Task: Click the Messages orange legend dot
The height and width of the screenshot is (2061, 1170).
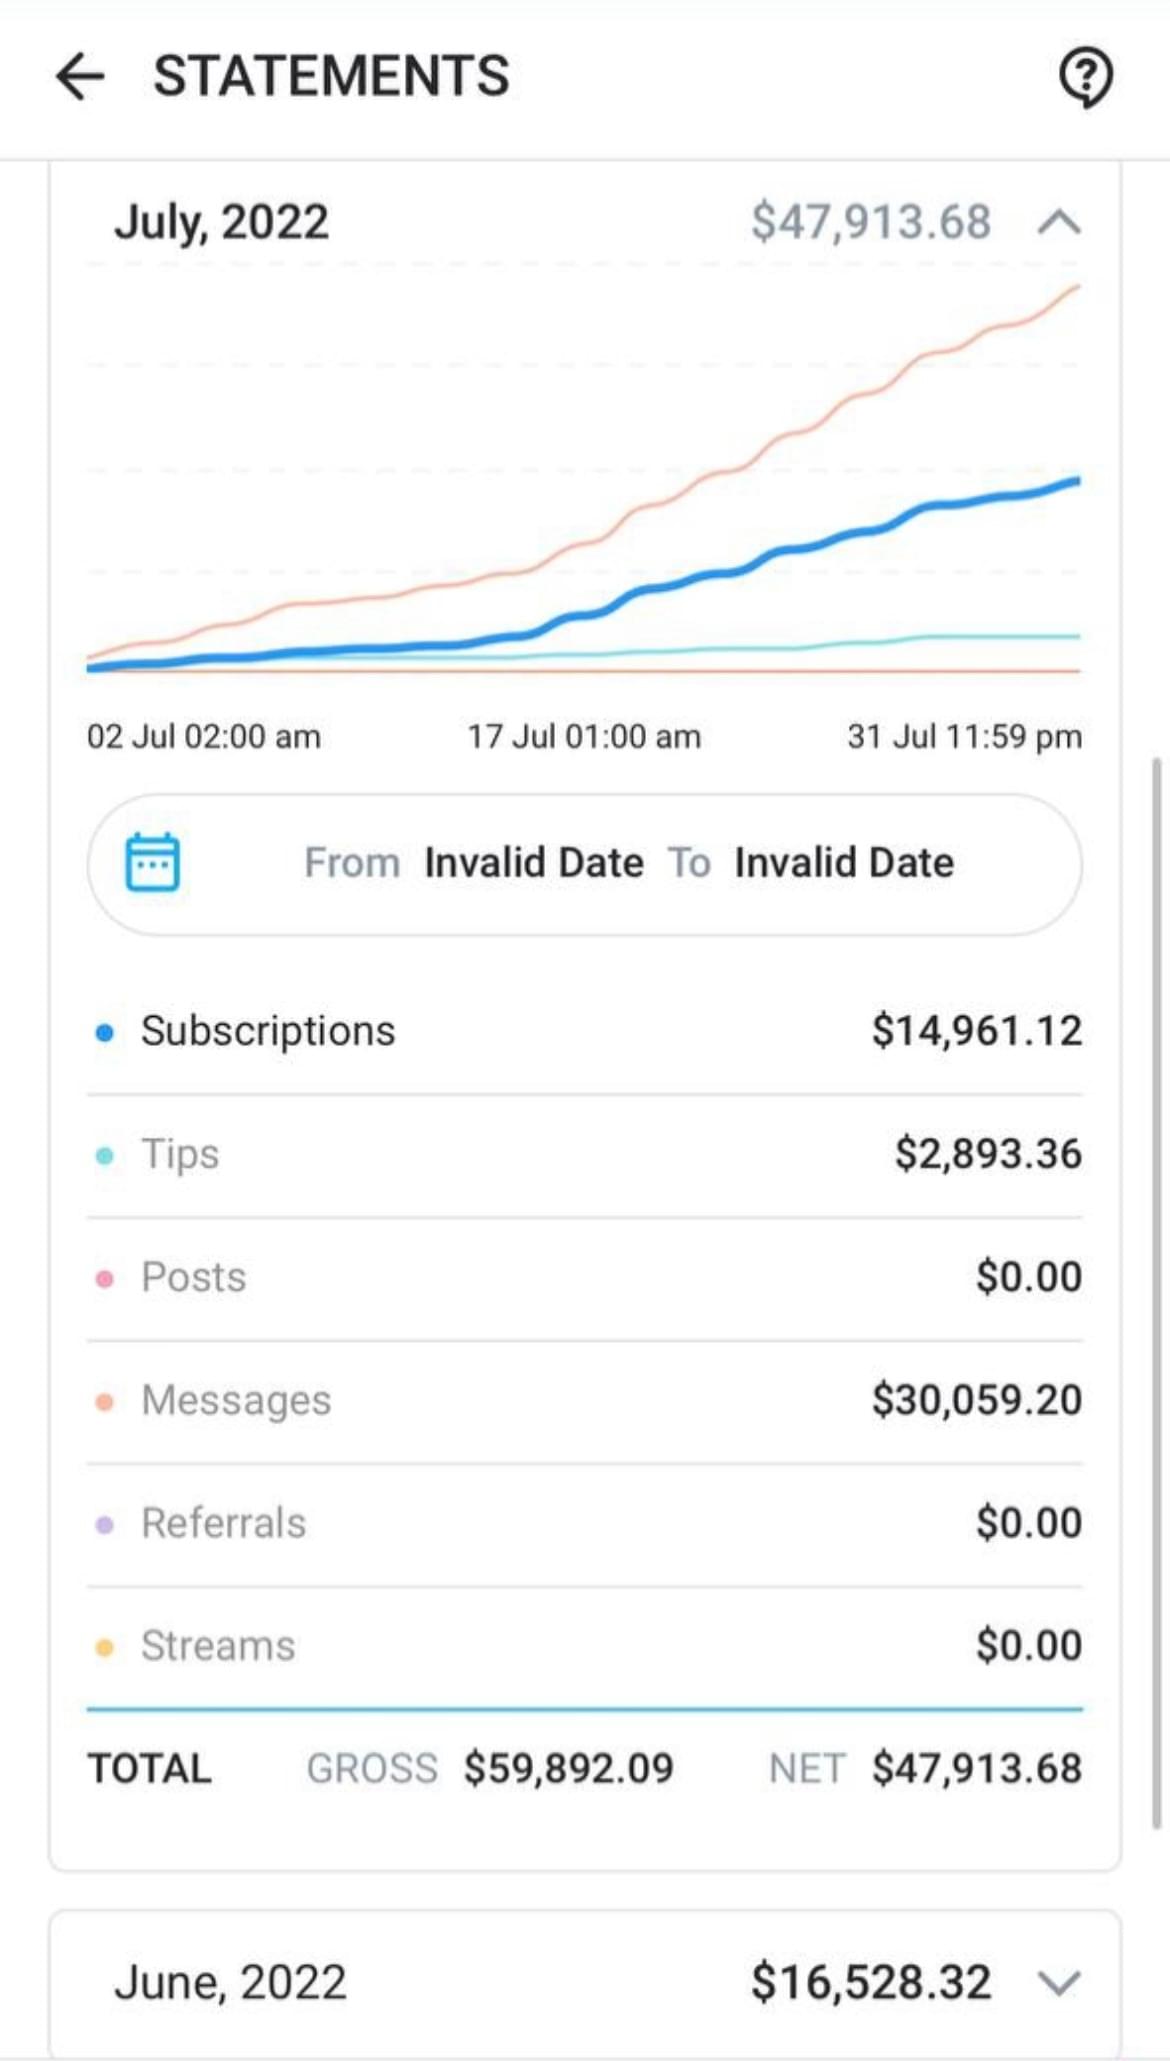Action: click(104, 1402)
